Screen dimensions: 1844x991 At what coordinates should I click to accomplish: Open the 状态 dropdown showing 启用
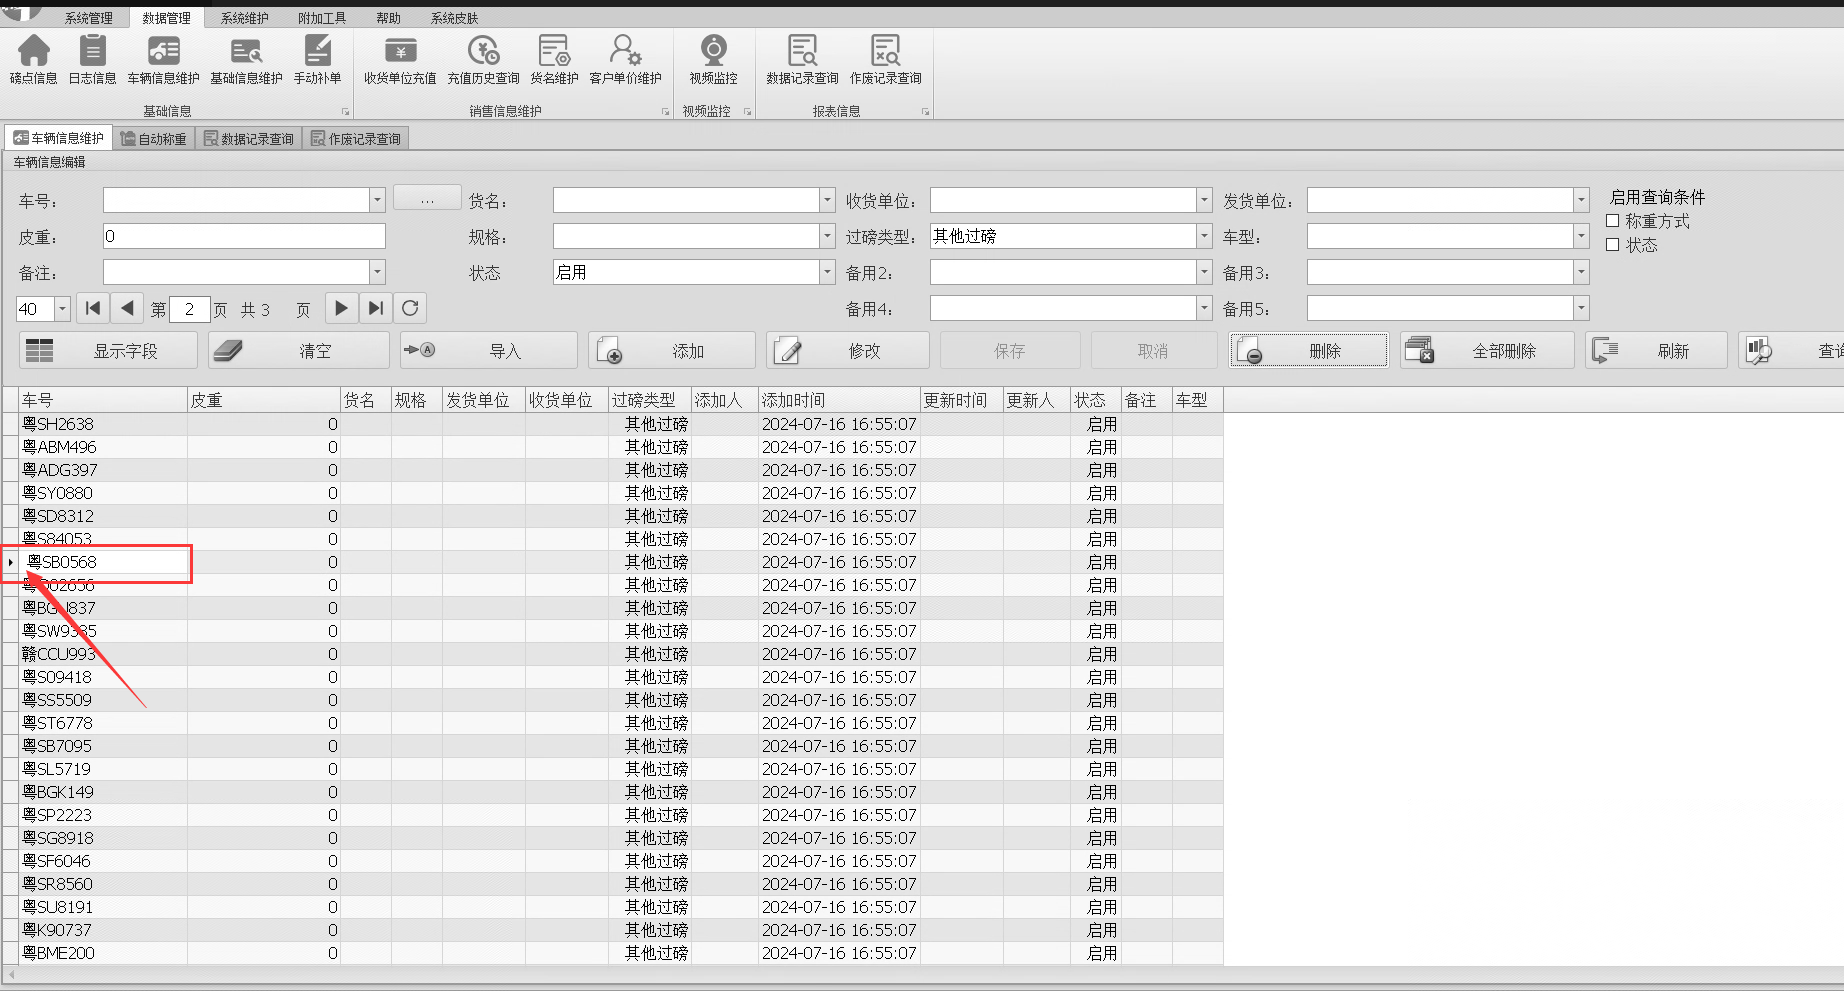(x=827, y=272)
